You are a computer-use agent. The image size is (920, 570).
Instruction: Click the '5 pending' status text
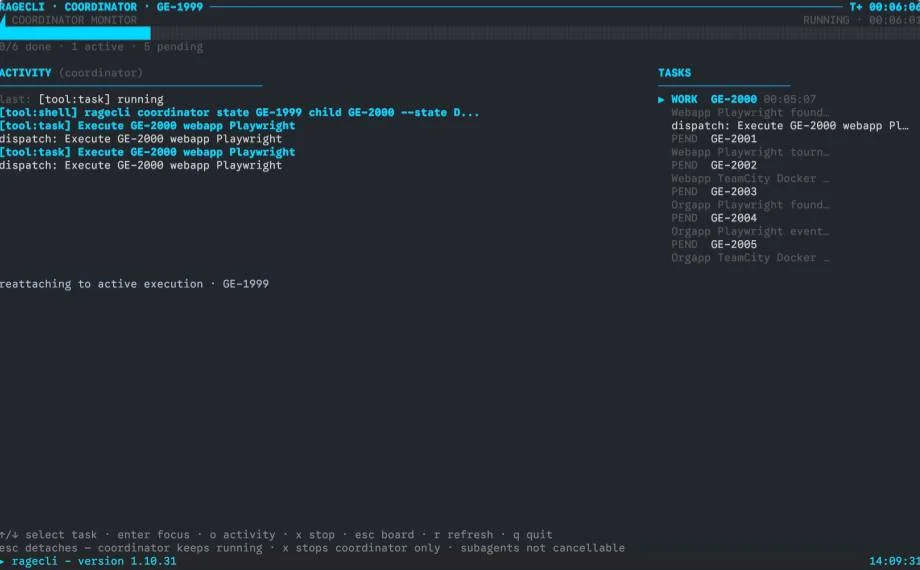pyautogui.click(x=173, y=47)
